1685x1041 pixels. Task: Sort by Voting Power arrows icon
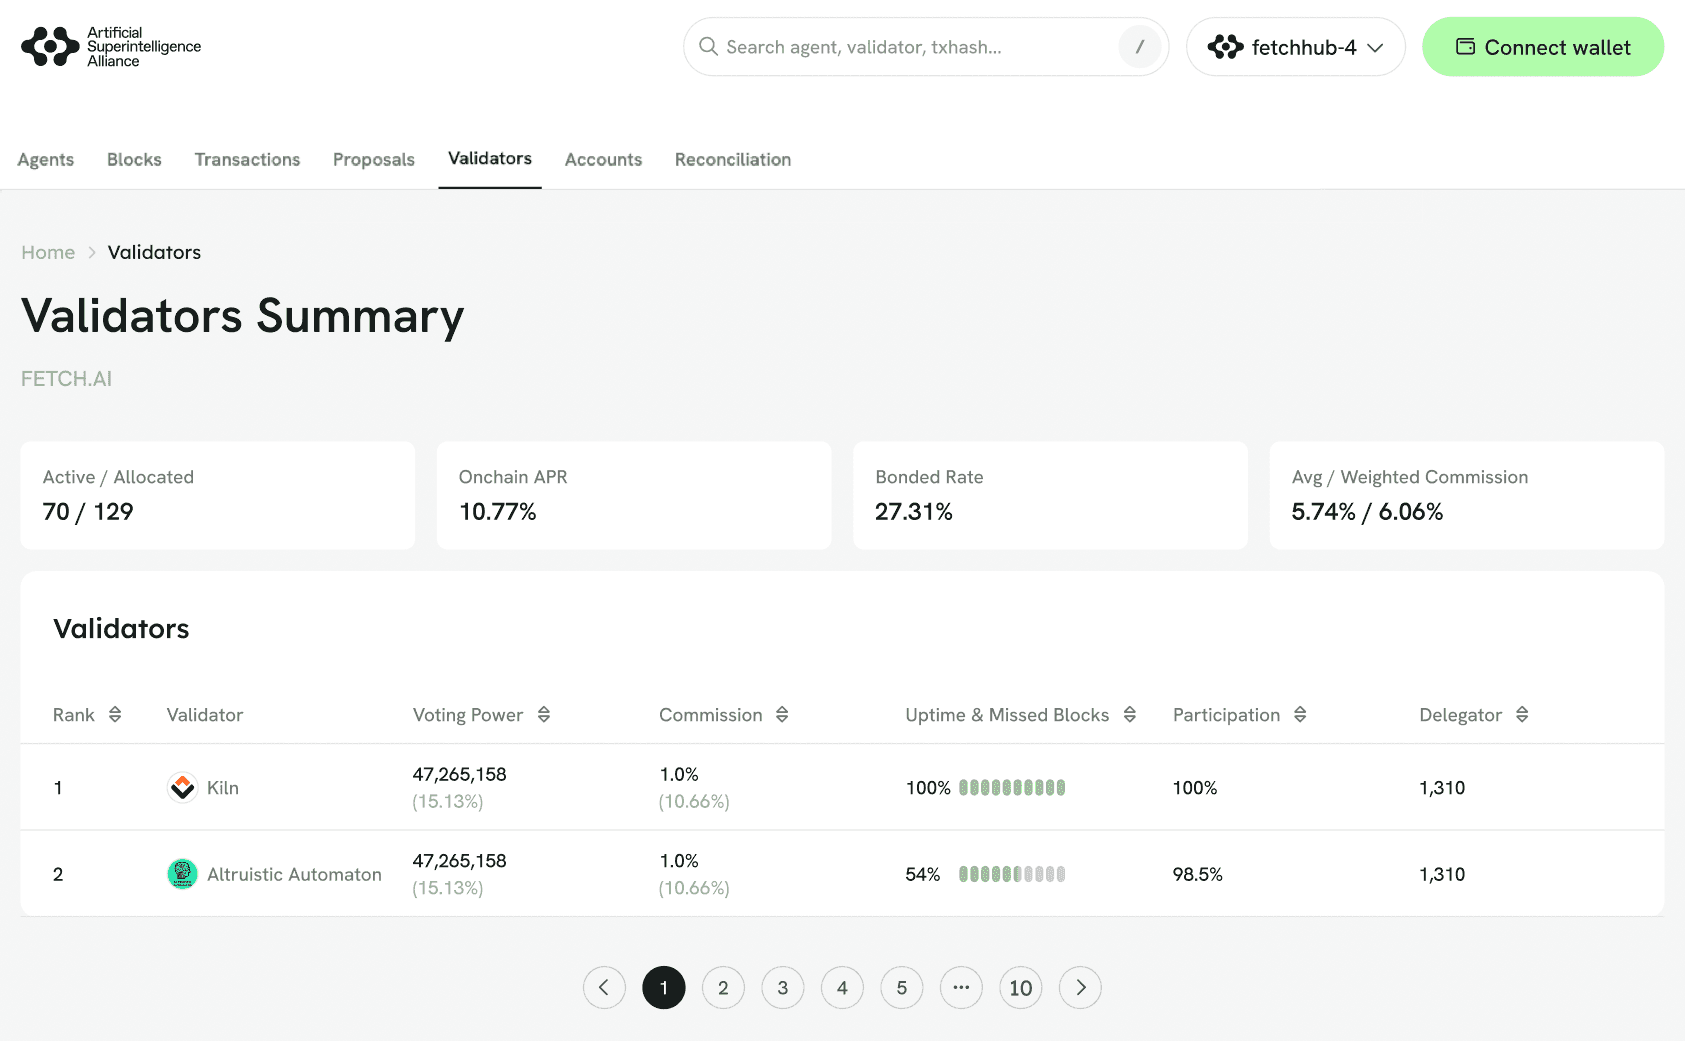point(544,715)
